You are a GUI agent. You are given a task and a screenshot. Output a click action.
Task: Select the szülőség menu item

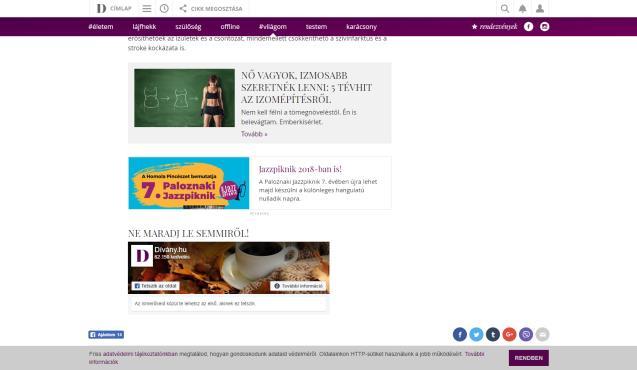coord(188,27)
